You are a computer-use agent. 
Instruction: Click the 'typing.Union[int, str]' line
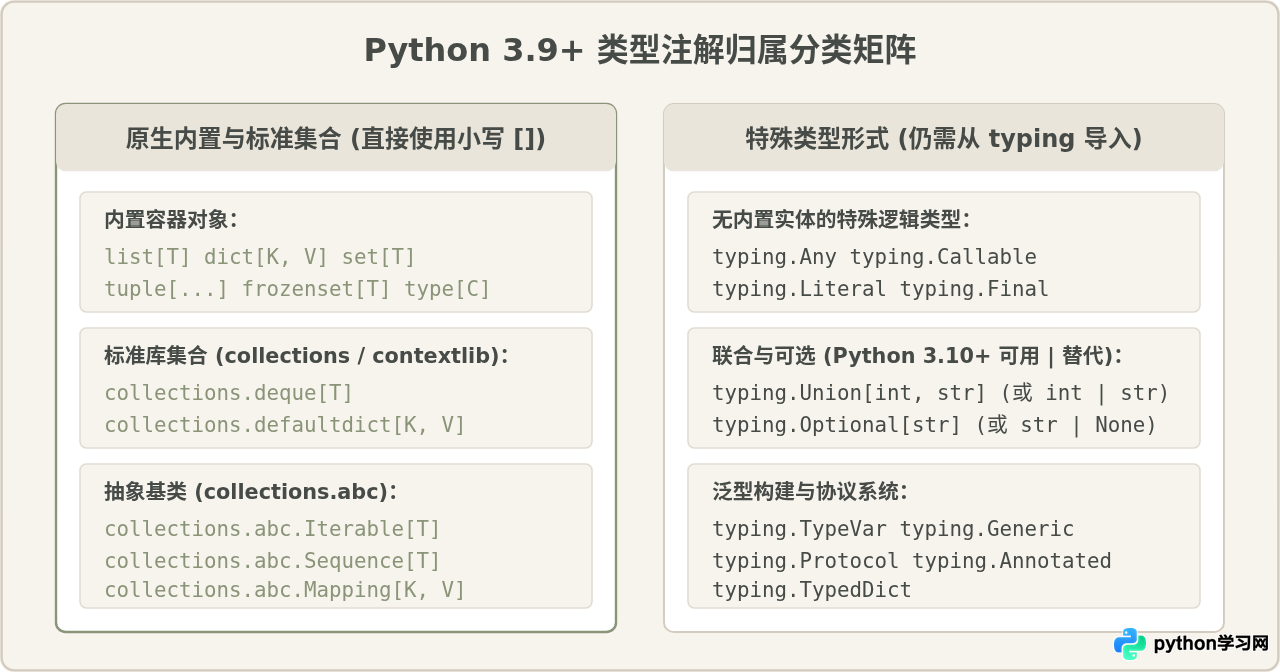point(941,393)
